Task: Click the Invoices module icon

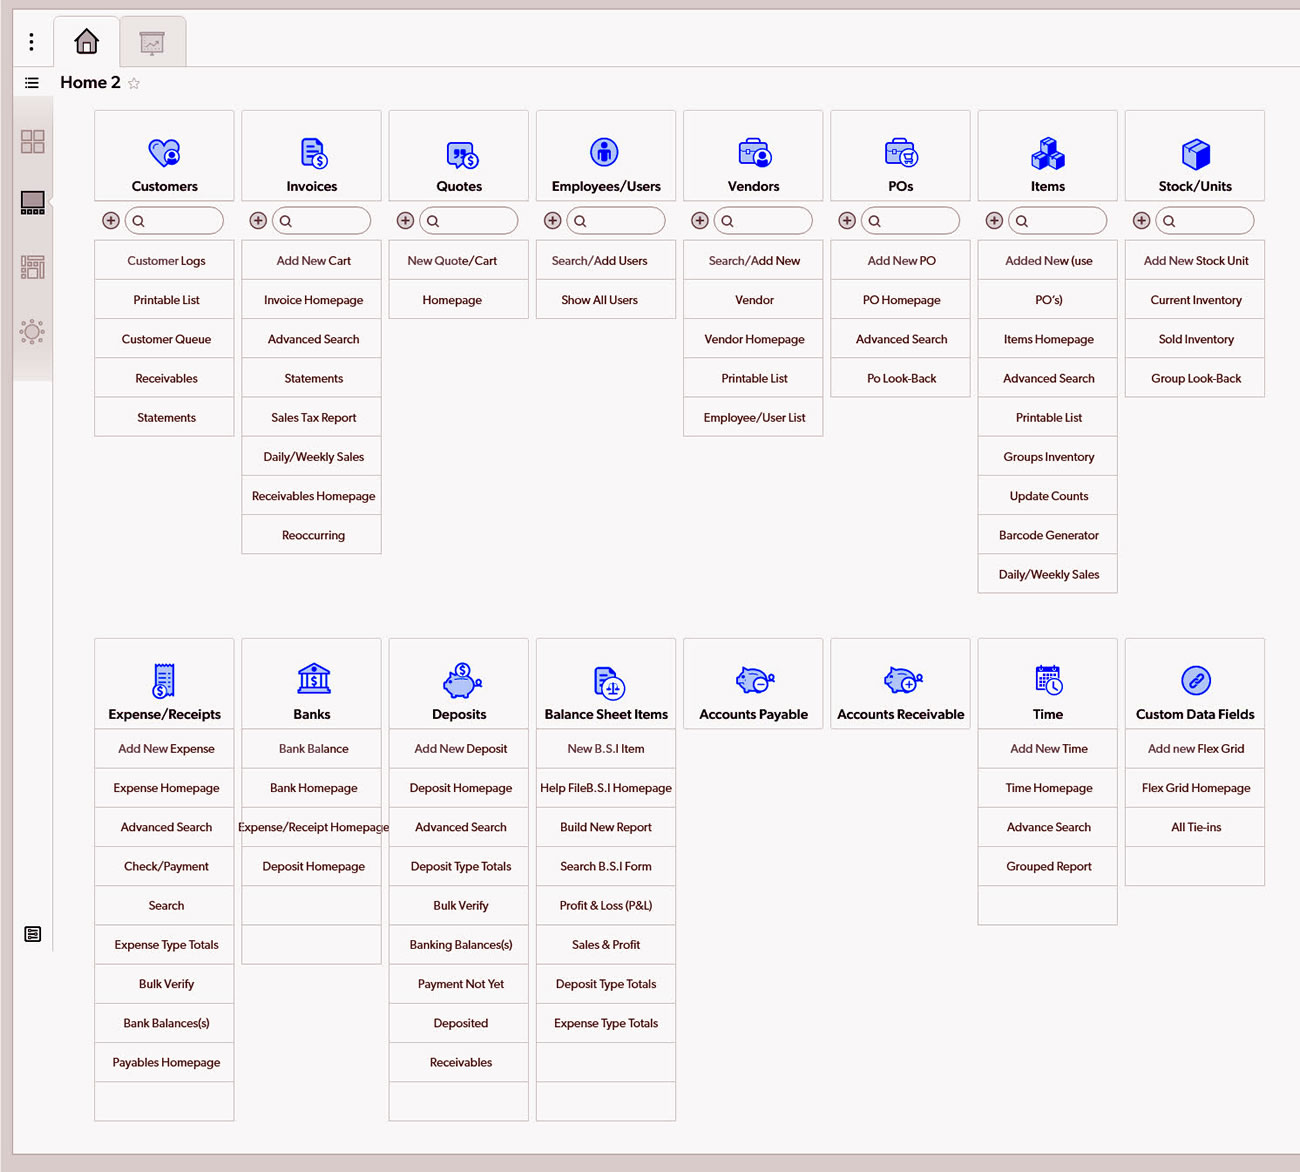Action: pyautogui.click(x=313, y=153)
